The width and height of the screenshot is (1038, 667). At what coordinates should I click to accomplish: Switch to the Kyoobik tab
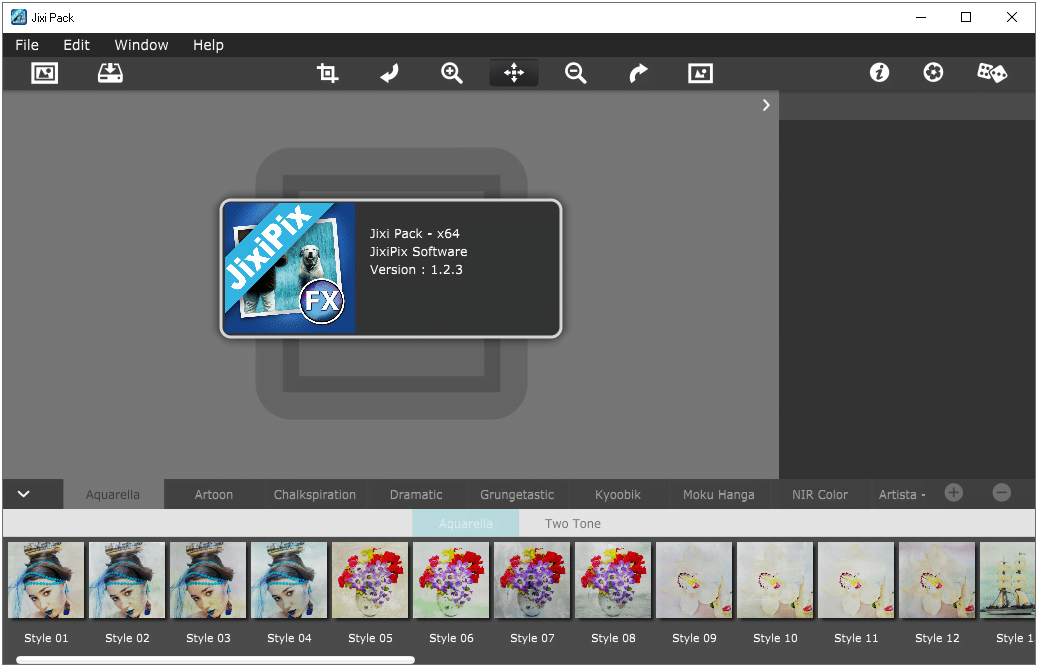618,495
